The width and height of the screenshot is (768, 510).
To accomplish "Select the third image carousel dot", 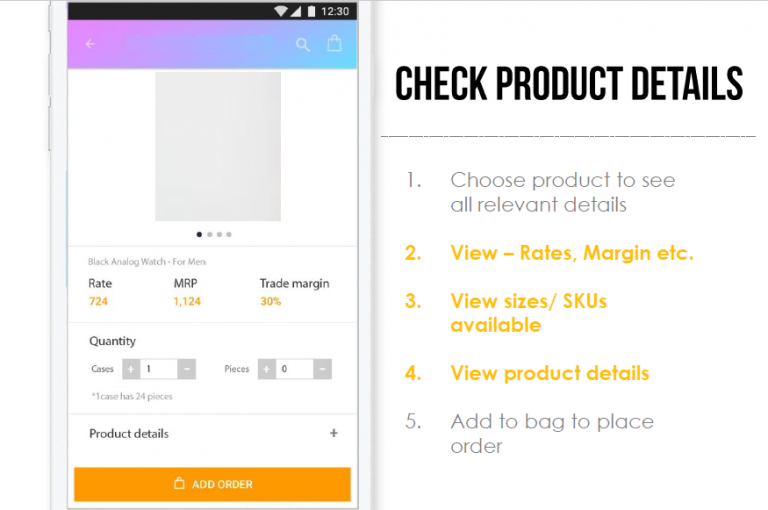I will 219,234.
